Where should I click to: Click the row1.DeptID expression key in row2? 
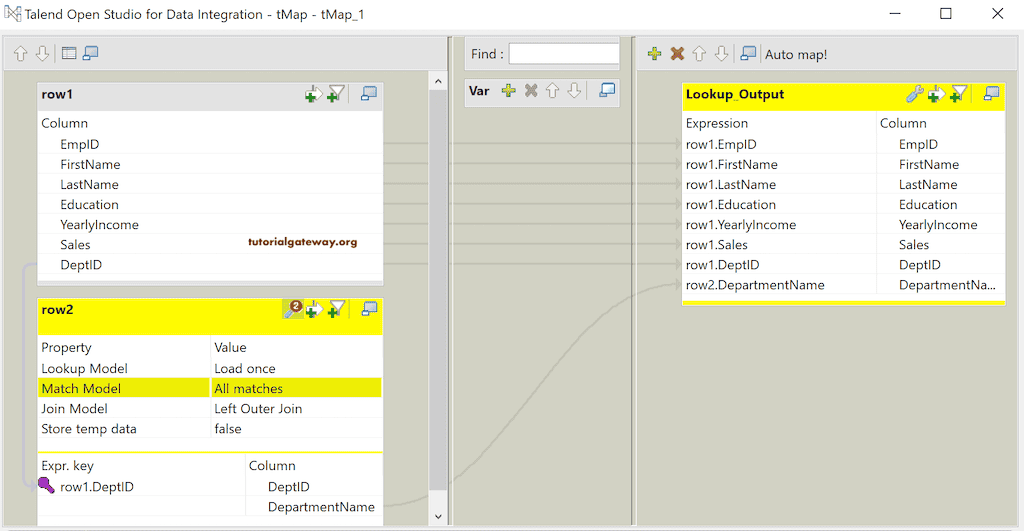tap(97, 487)
